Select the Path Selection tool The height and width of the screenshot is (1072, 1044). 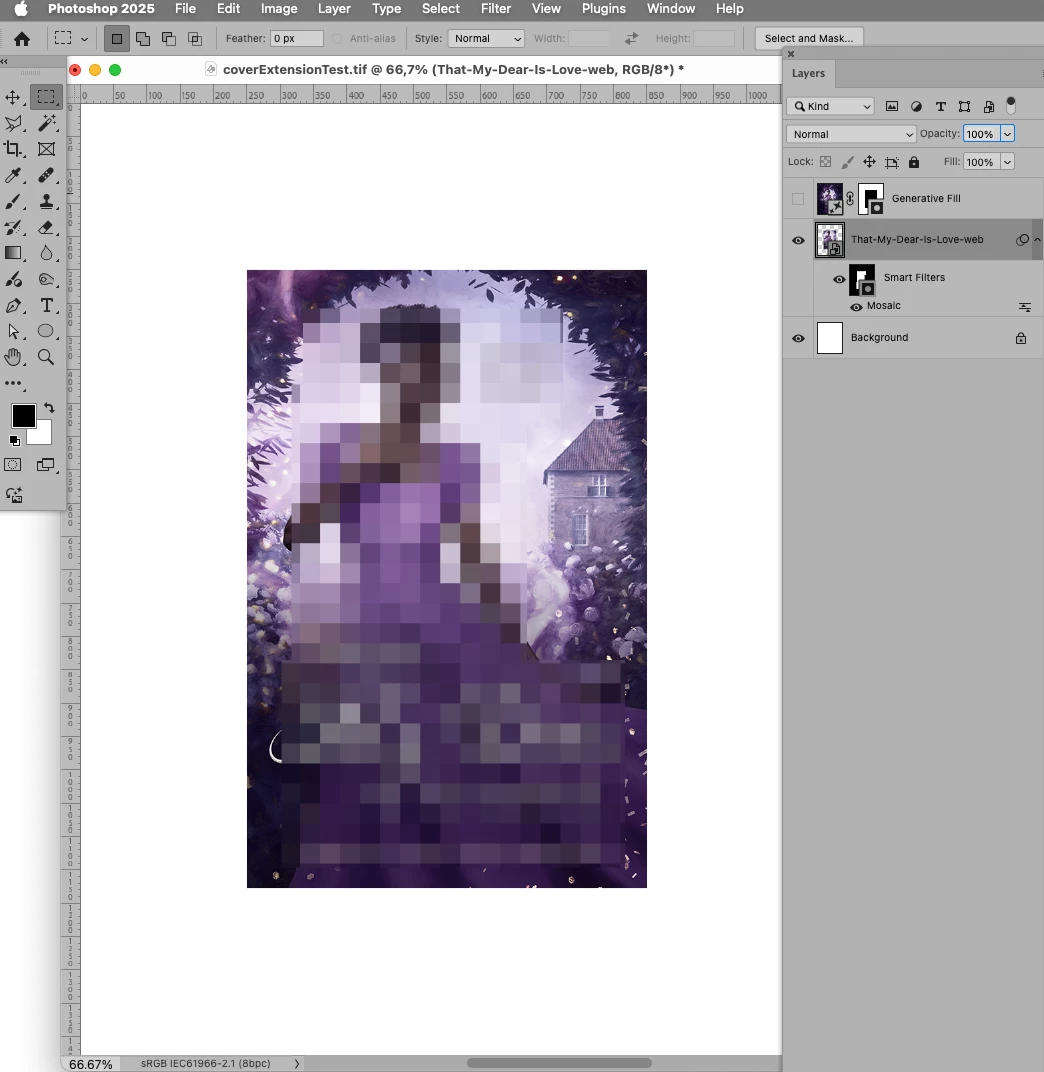13,332
